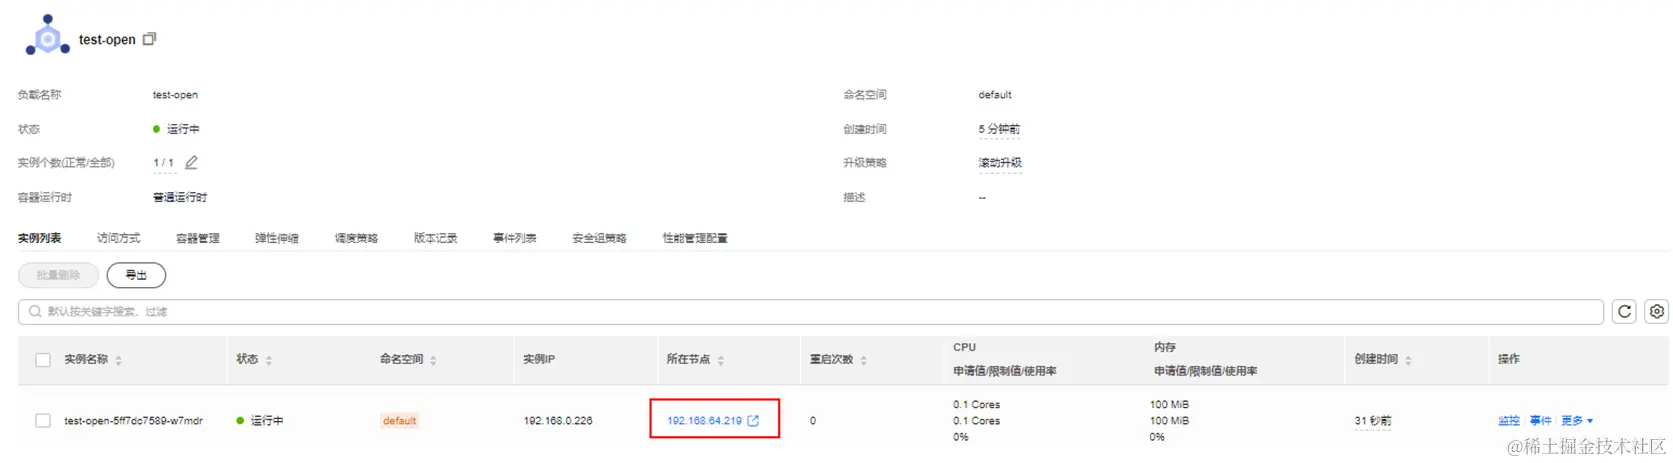Click the 100 MiB memory request value
Screen dimensions: 1673x463
[1169, 404]
